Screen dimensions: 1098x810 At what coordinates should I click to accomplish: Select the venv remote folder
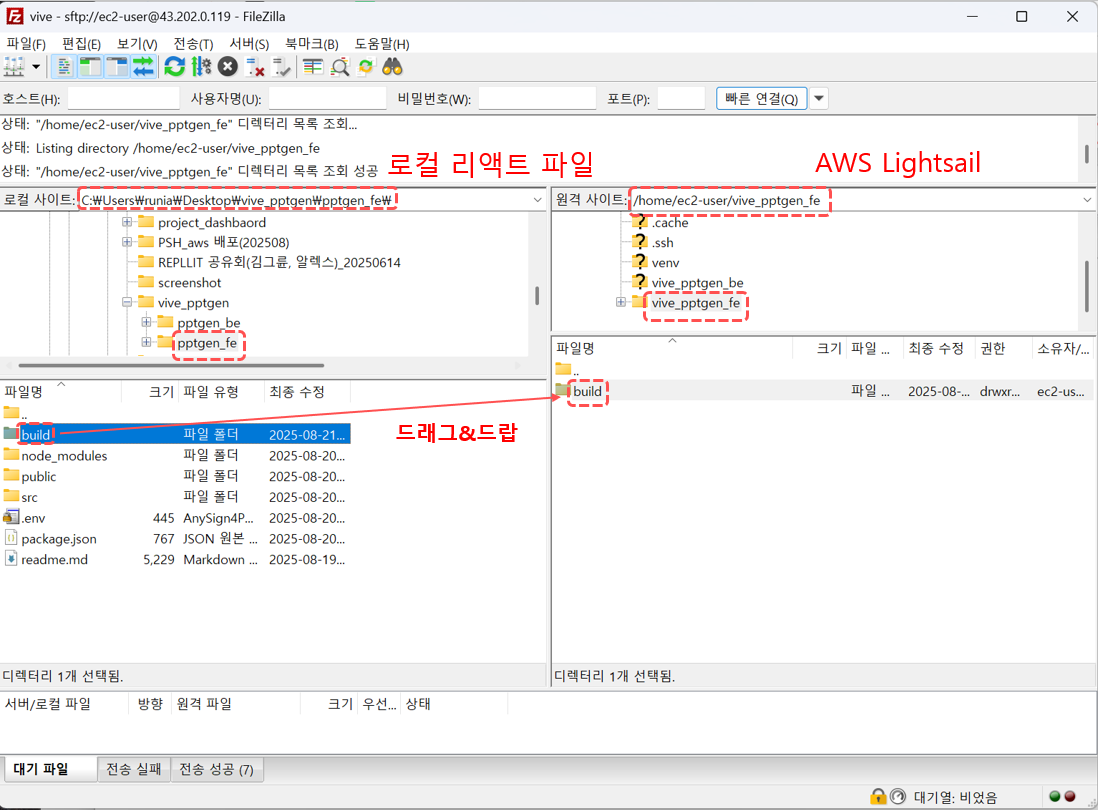click(665, 263)
